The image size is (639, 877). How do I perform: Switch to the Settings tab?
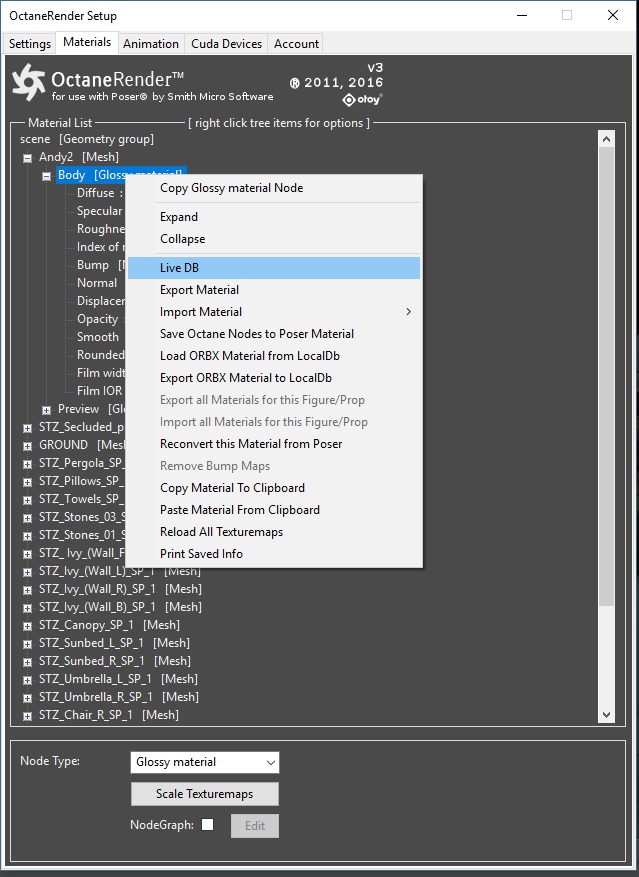pos(30,44)
